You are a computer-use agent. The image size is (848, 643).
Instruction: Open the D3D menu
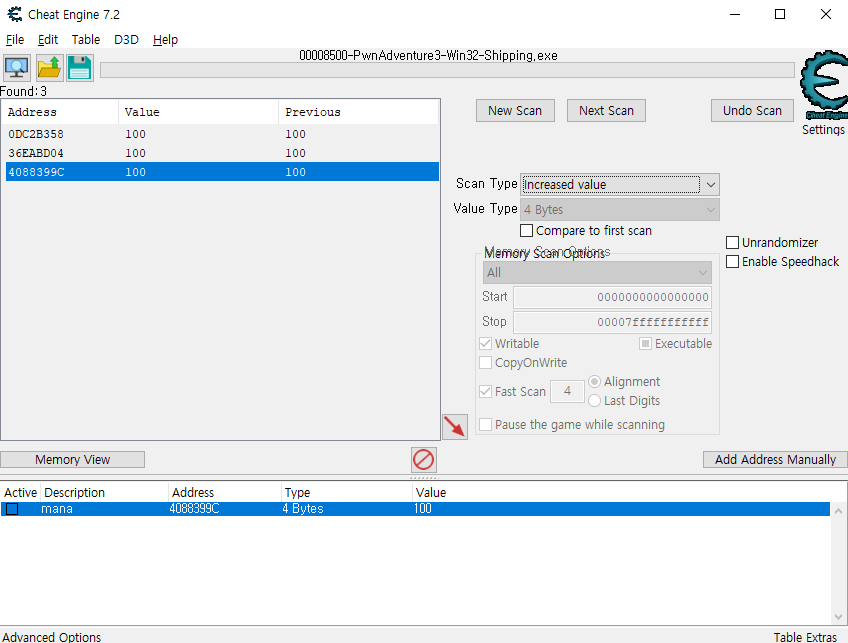point(126,39)
